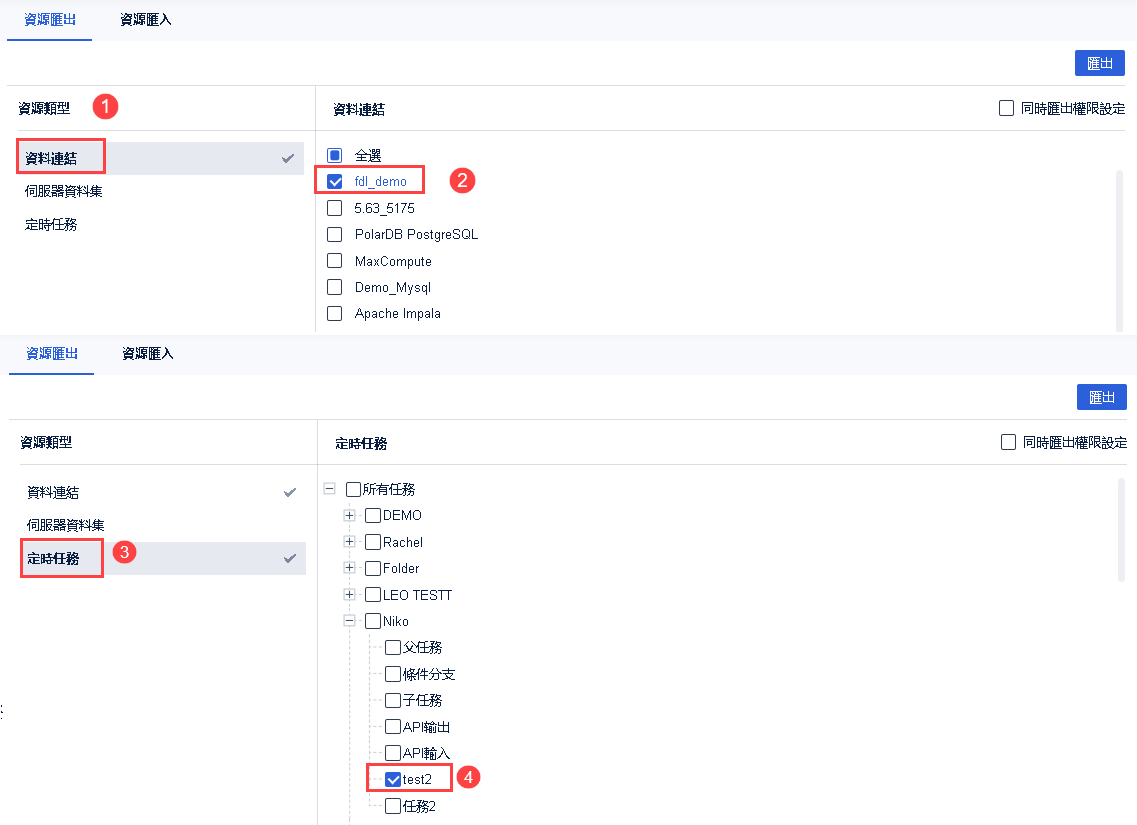The width and height of the screenshot is (1137, 825).
Task: Click the red number 3 badge beside 定時任務
Action: [124, 552]
